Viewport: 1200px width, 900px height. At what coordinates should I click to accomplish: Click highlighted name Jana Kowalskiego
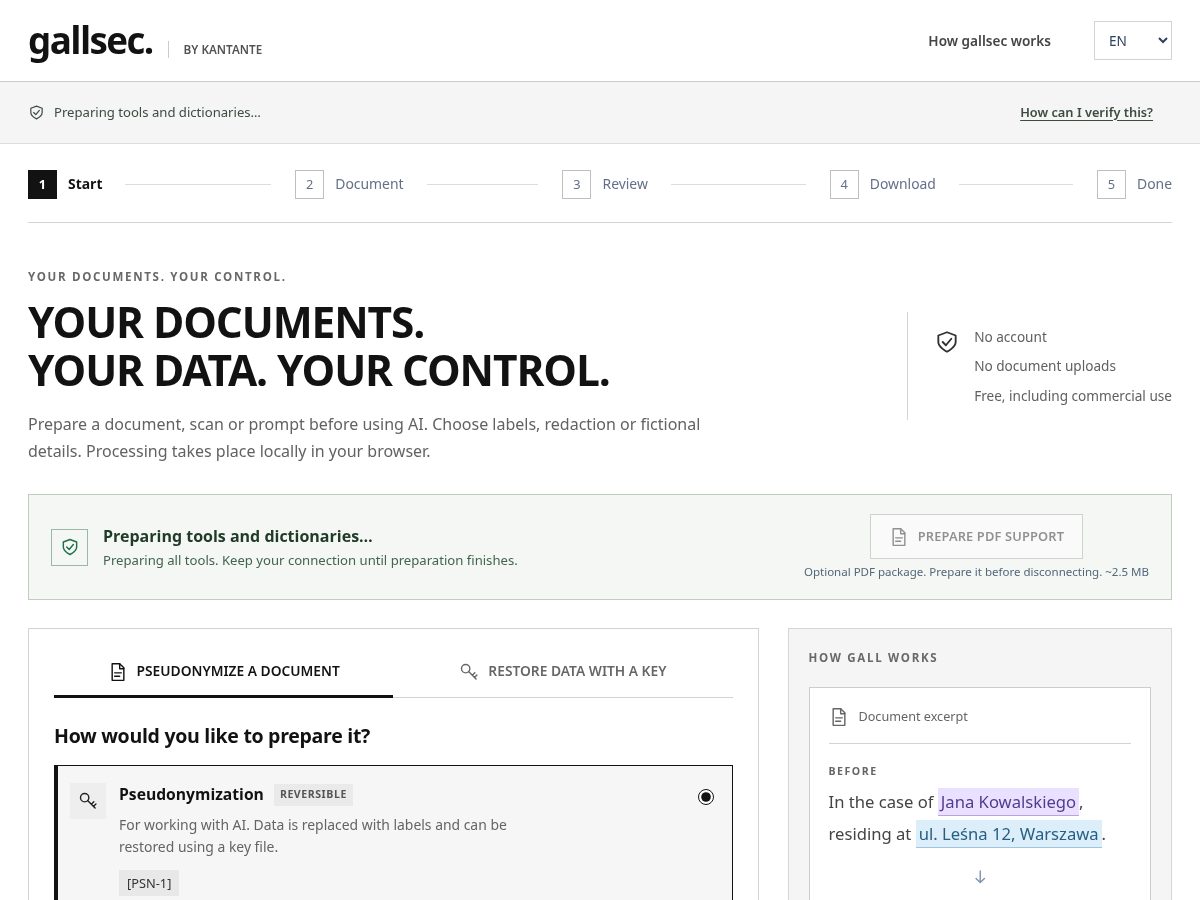1008,802
